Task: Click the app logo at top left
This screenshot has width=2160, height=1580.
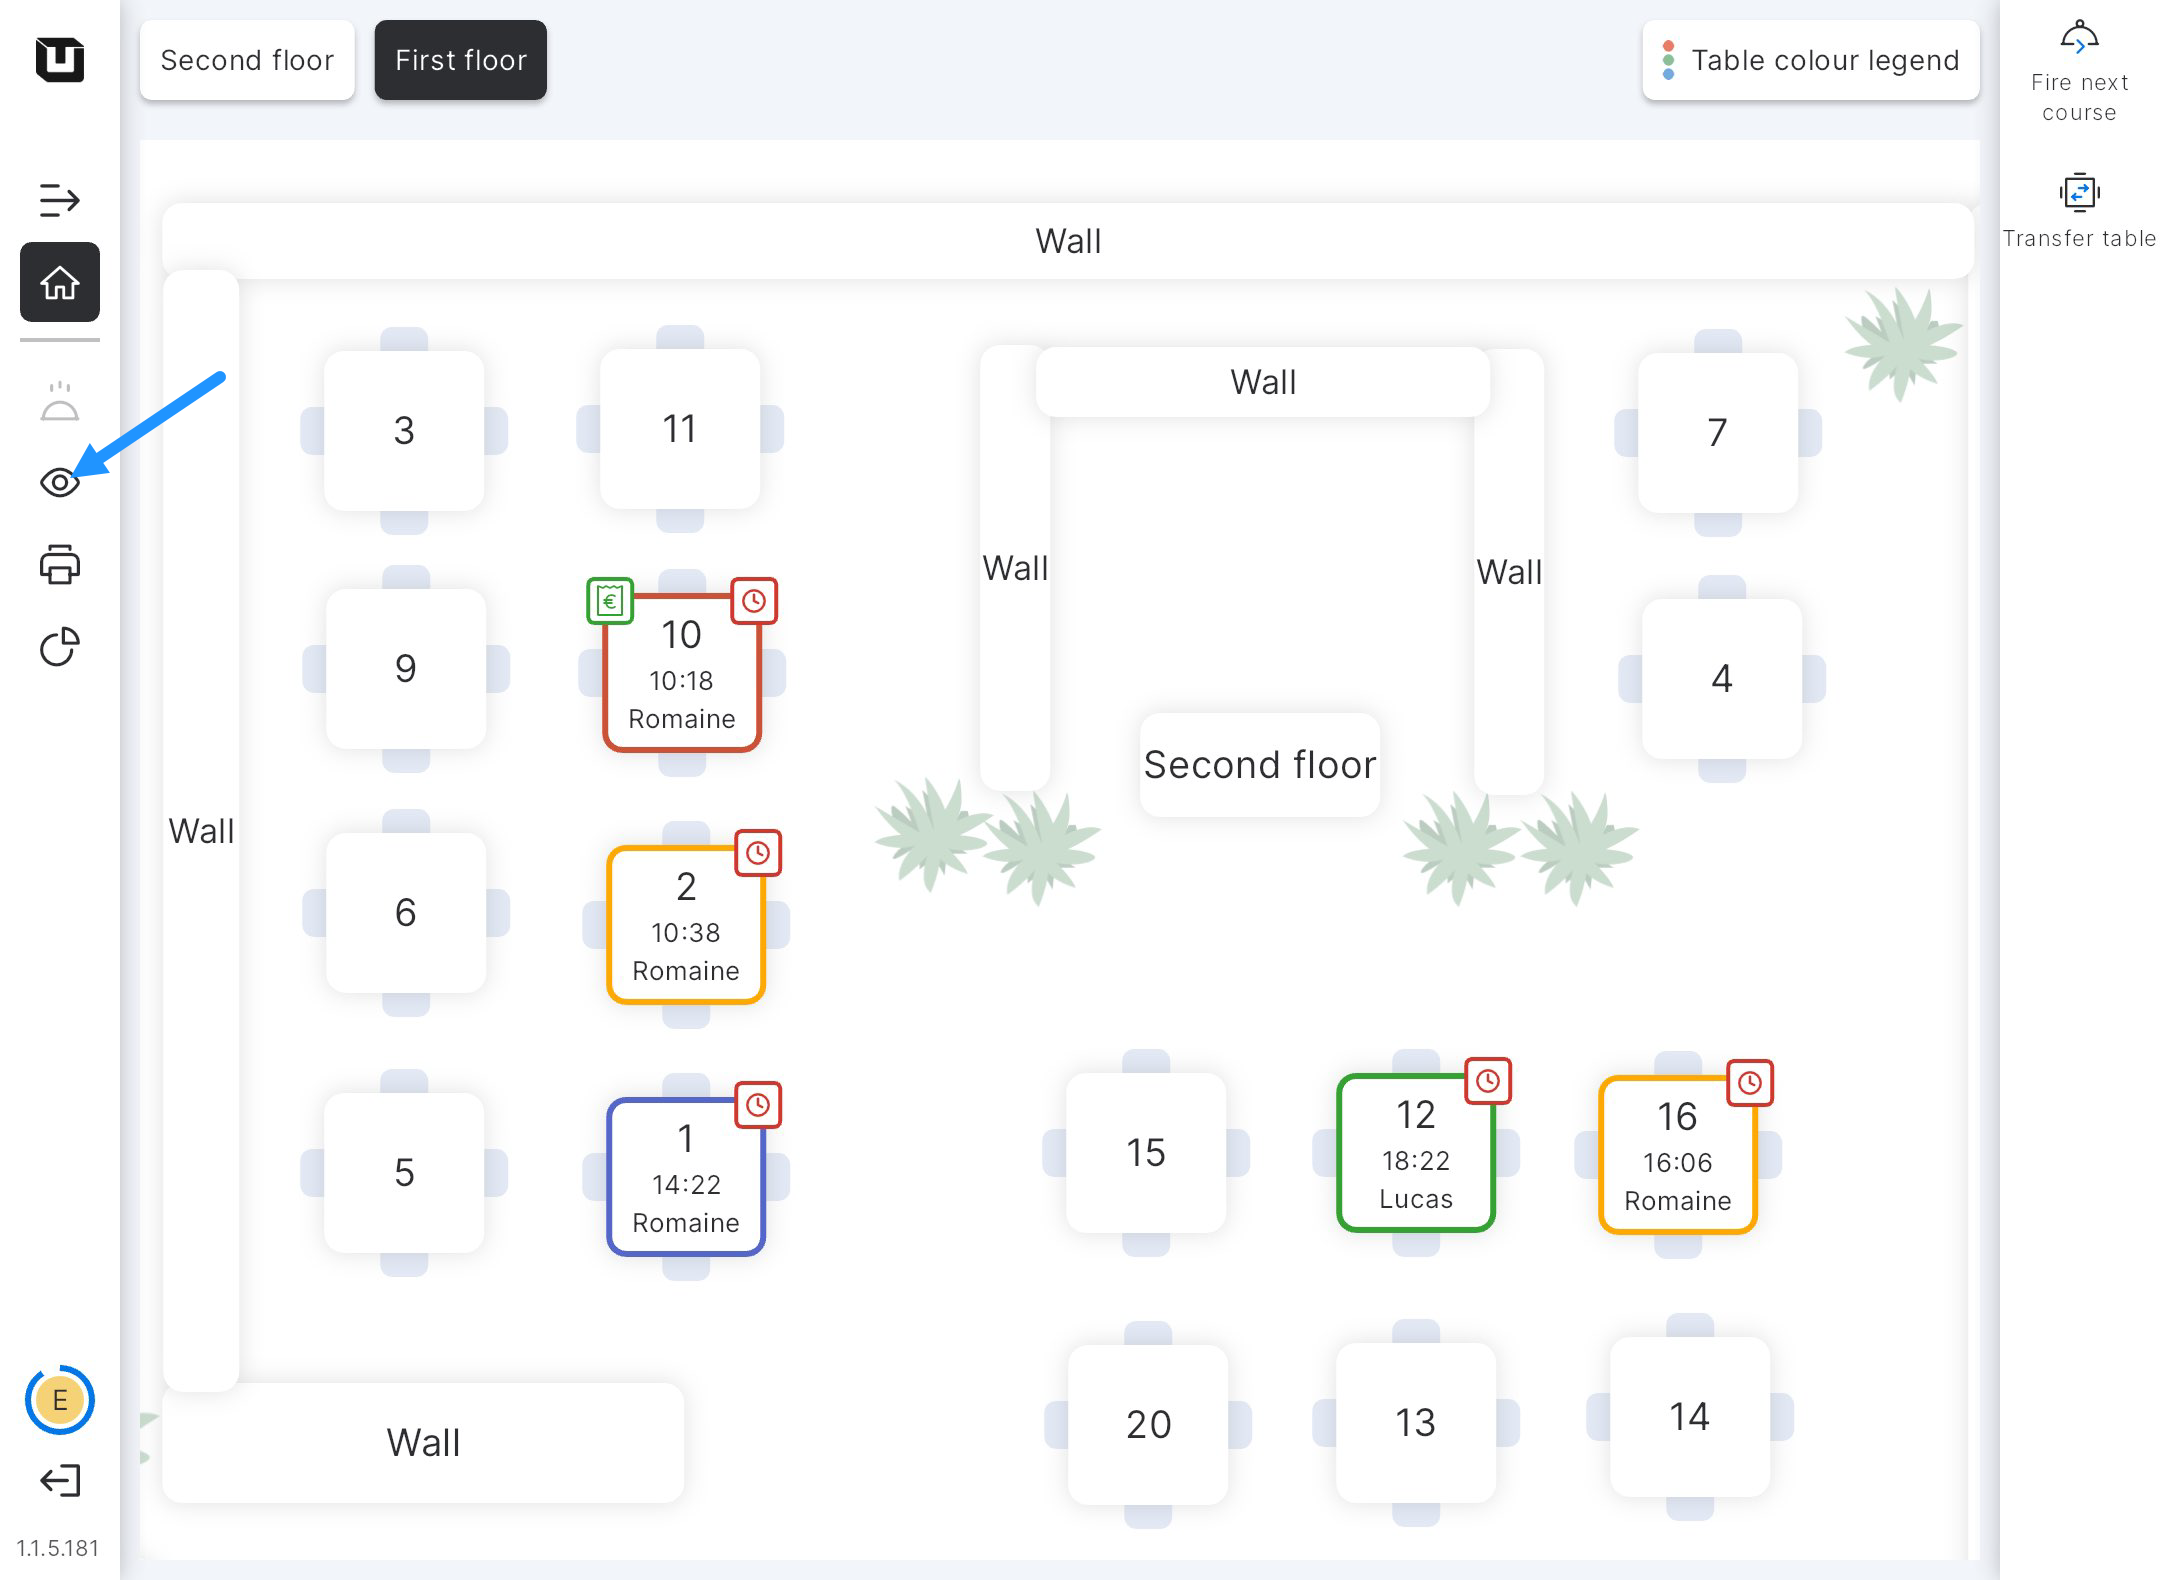Action: point(60,59)
